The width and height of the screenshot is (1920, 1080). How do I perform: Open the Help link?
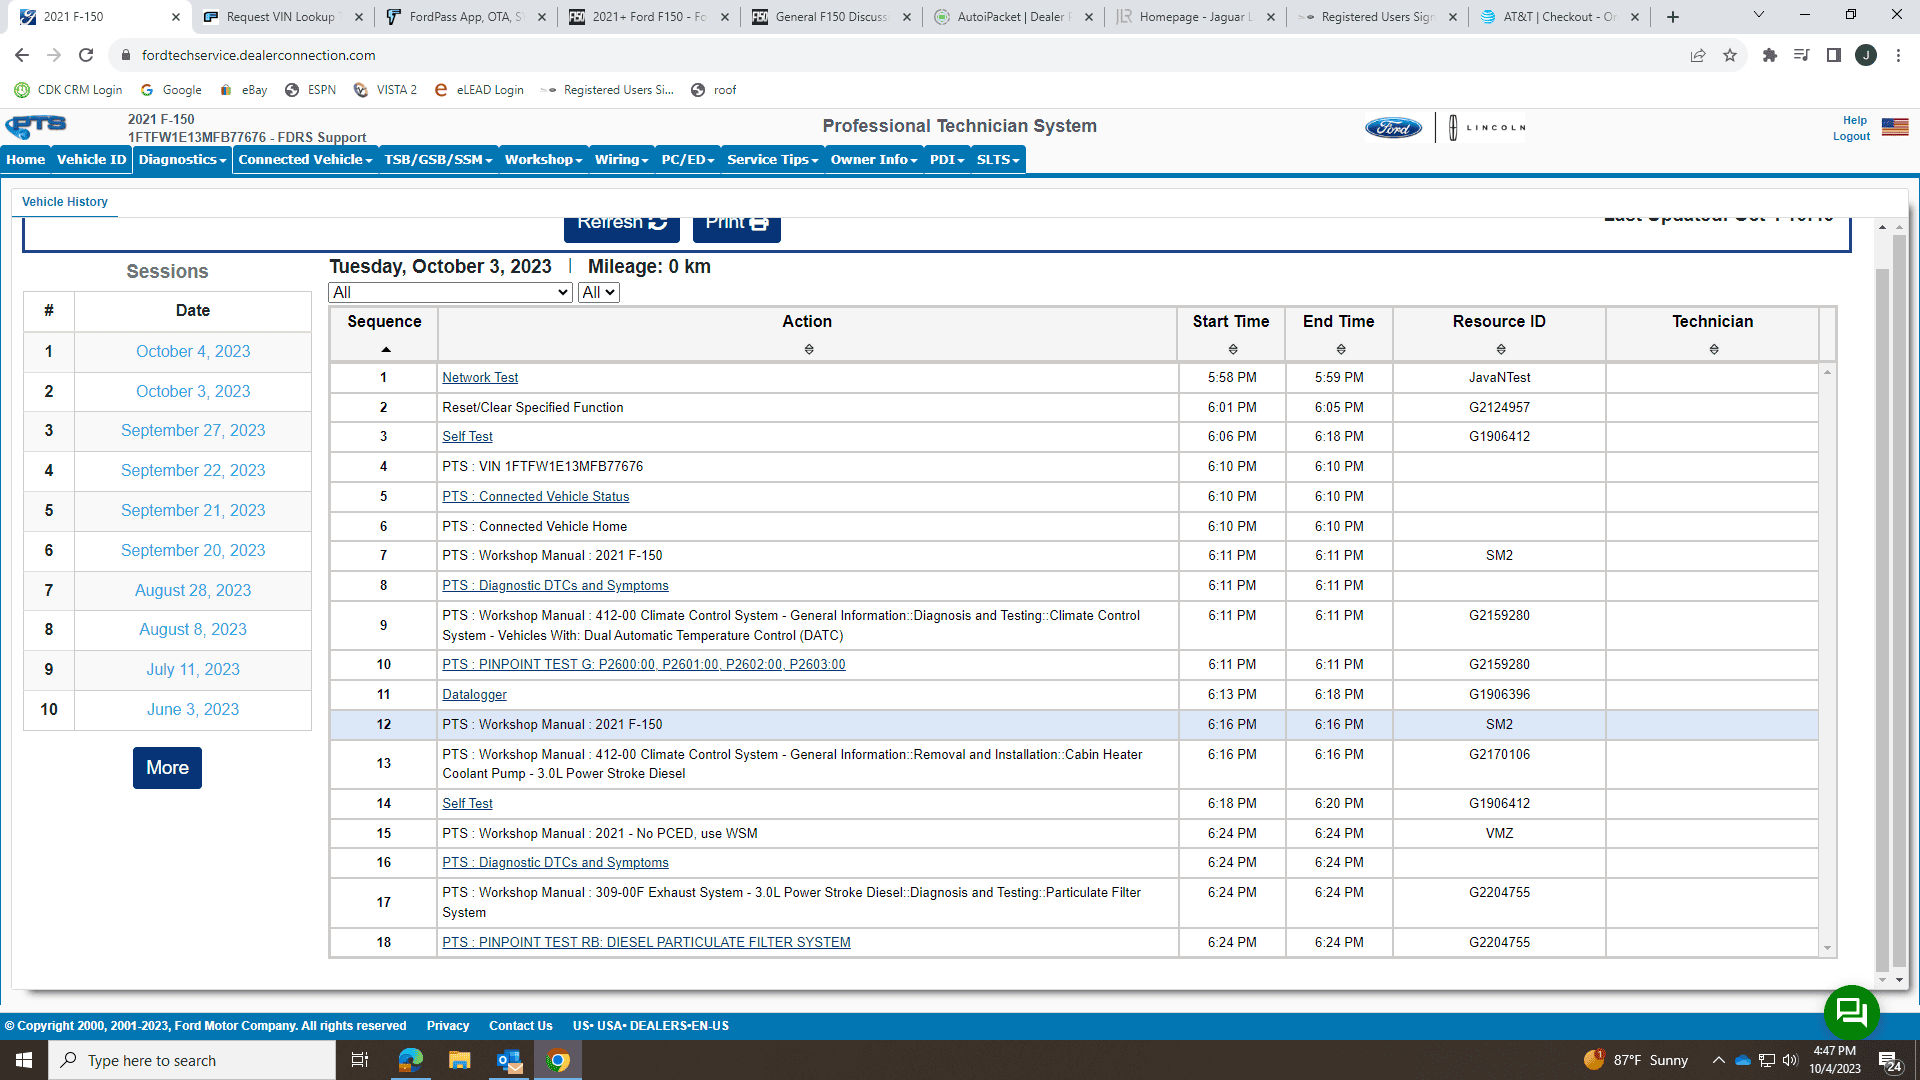(1855, 121)
